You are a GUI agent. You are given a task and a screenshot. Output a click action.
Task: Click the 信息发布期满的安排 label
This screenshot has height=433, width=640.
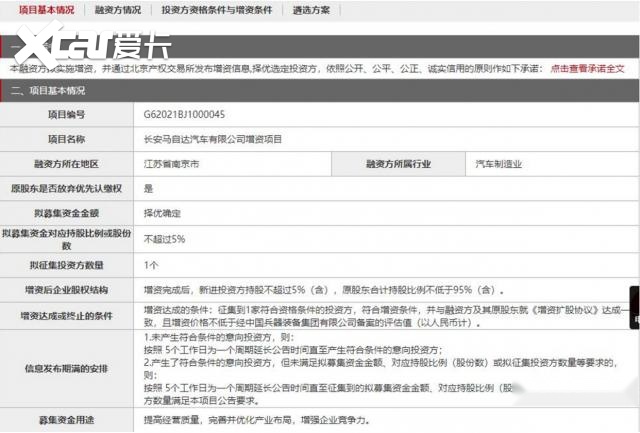tap(67, 369)
